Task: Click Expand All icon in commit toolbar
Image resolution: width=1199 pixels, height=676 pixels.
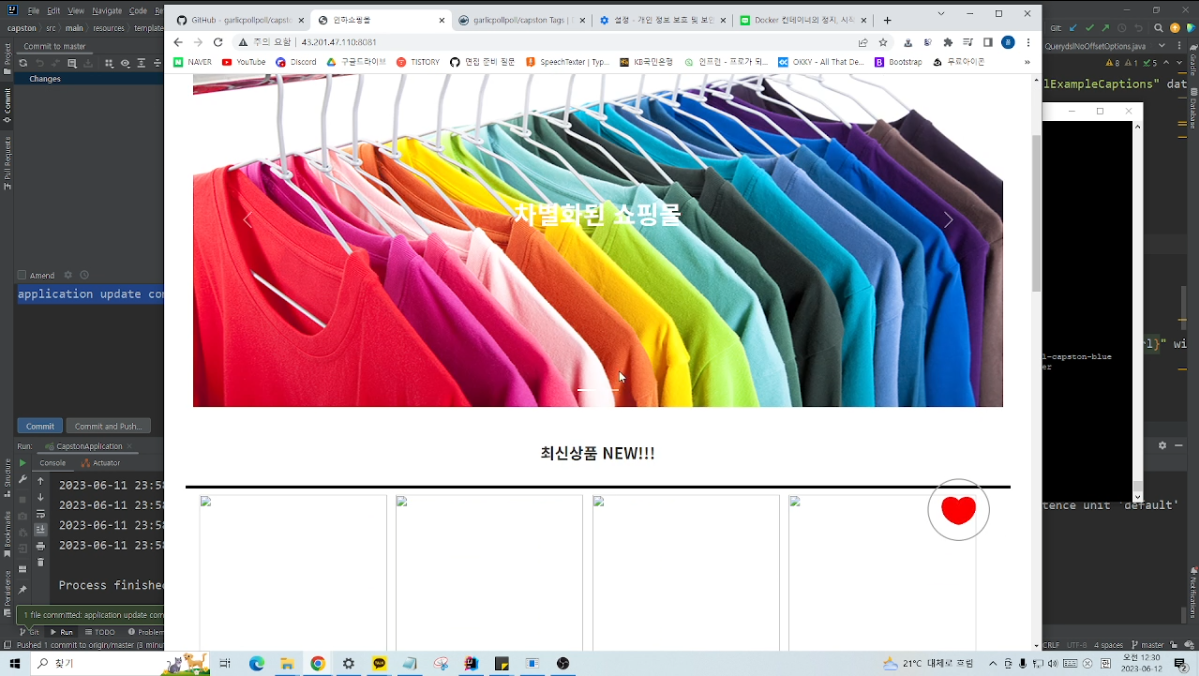Action: click(x=141, y=63)
